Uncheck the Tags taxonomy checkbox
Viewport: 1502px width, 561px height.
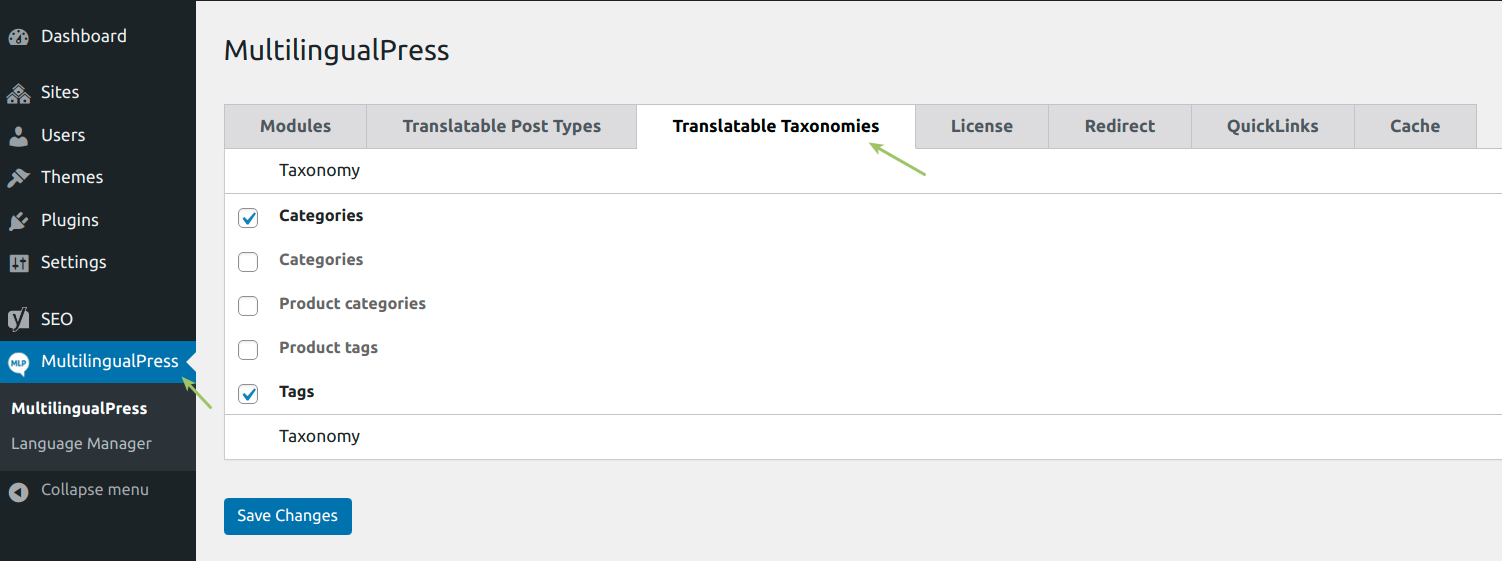pos(248,393)
